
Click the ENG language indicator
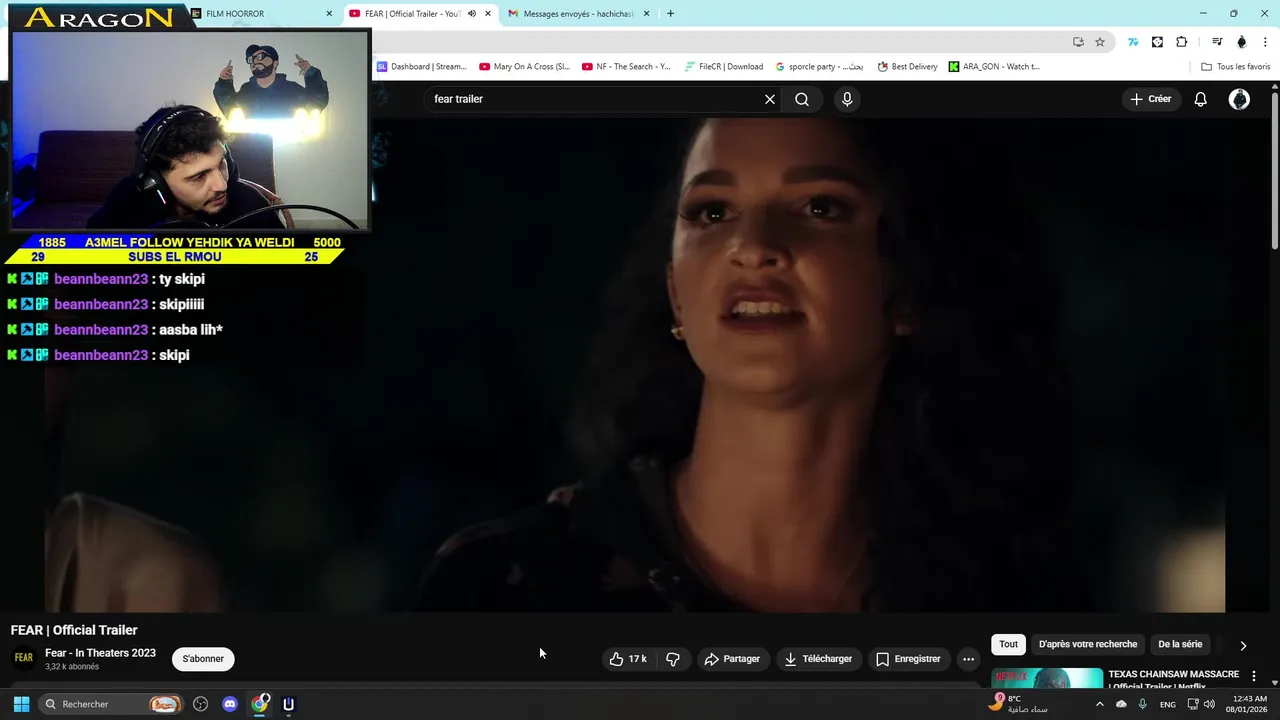pyautogui.click(x=1167, y=705)
